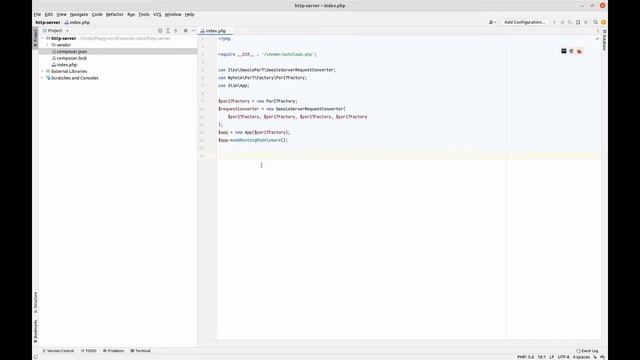Click the Collapse All icon in Project panel

coord(176,31)
